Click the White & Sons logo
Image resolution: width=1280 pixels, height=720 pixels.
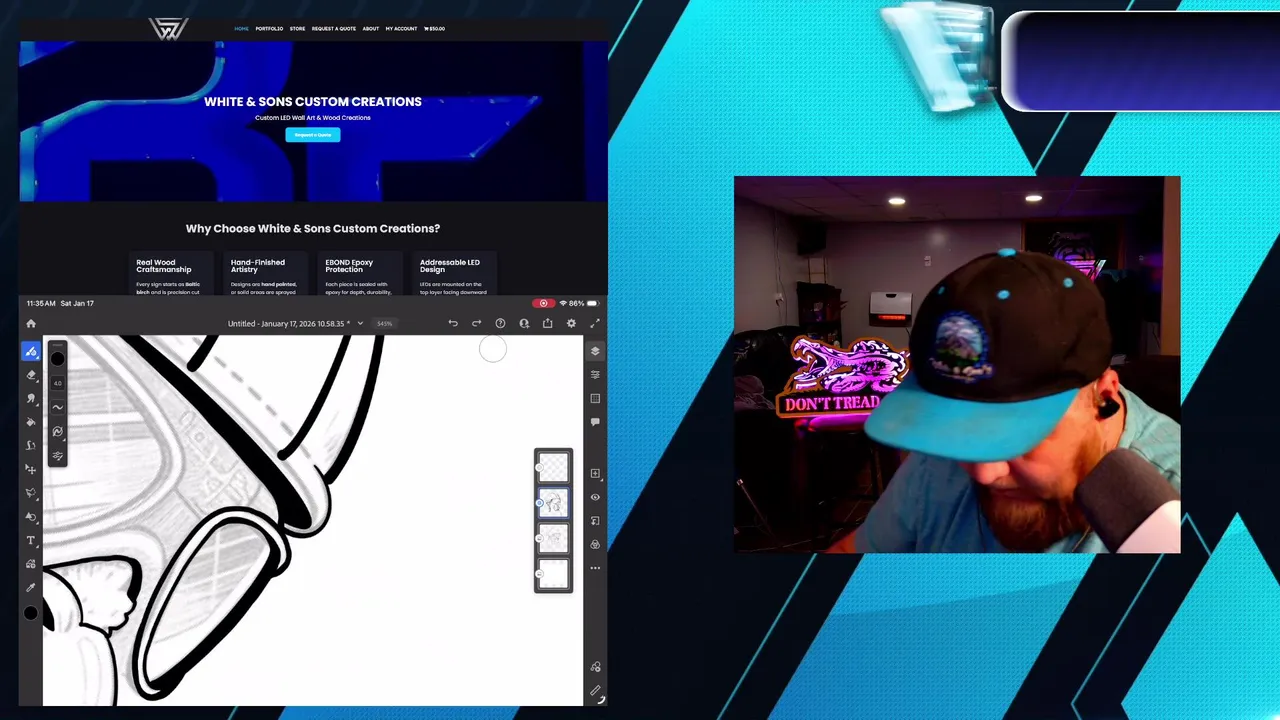coord(168,29)
